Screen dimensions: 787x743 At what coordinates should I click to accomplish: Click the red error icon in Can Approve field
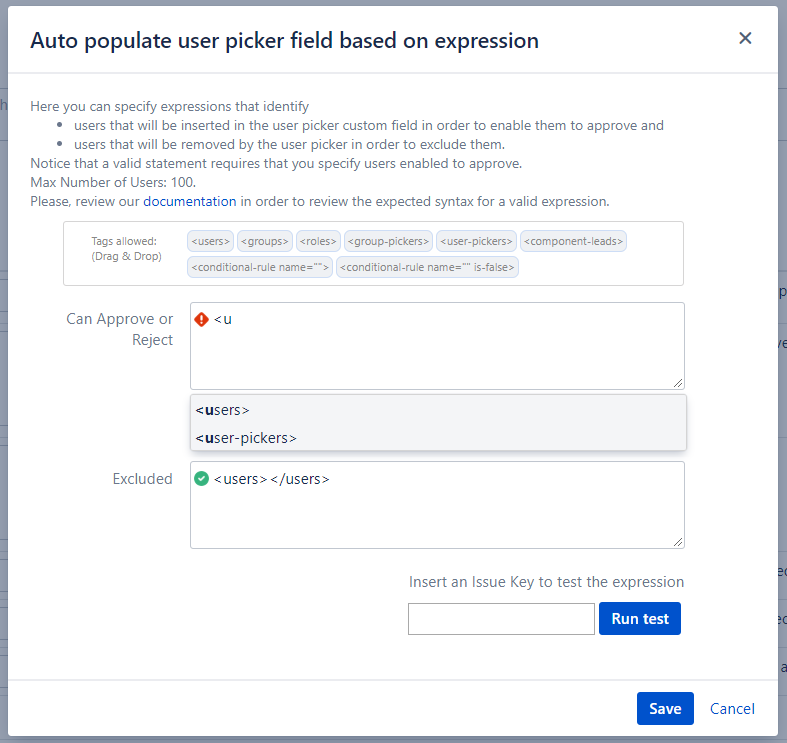(x=202, y=319)
